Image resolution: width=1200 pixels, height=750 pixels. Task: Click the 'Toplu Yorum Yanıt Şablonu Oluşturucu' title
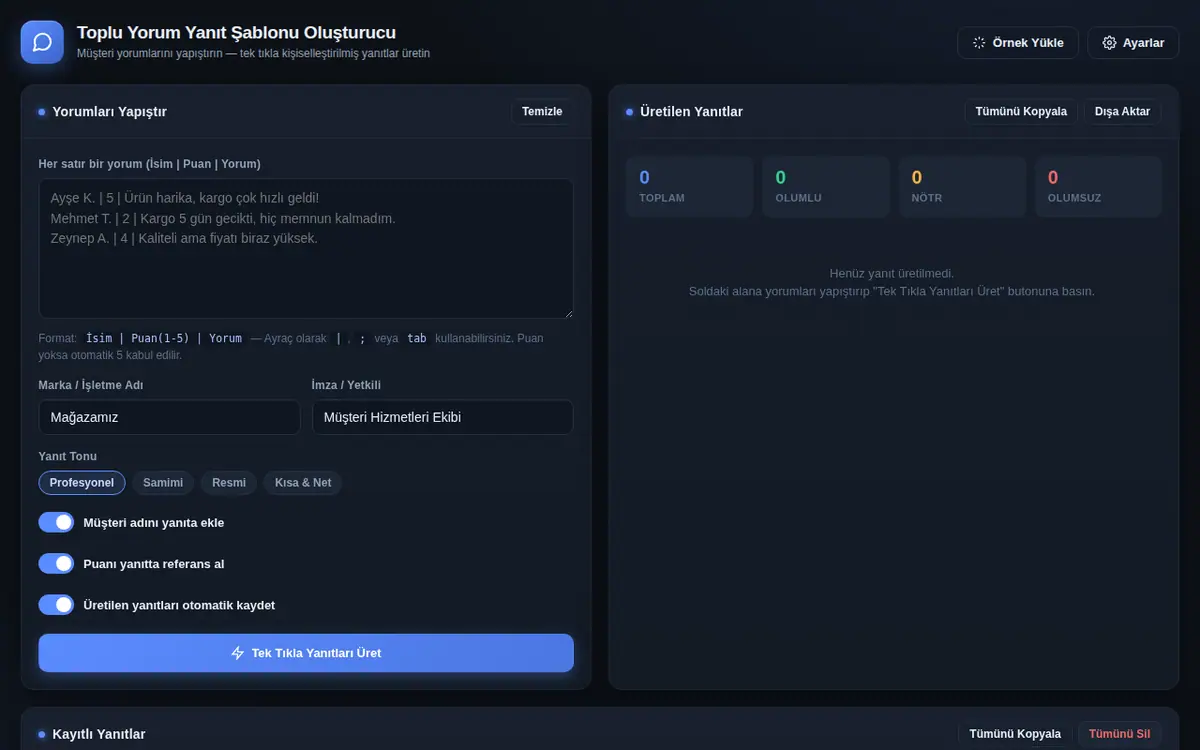coord(236,33)
